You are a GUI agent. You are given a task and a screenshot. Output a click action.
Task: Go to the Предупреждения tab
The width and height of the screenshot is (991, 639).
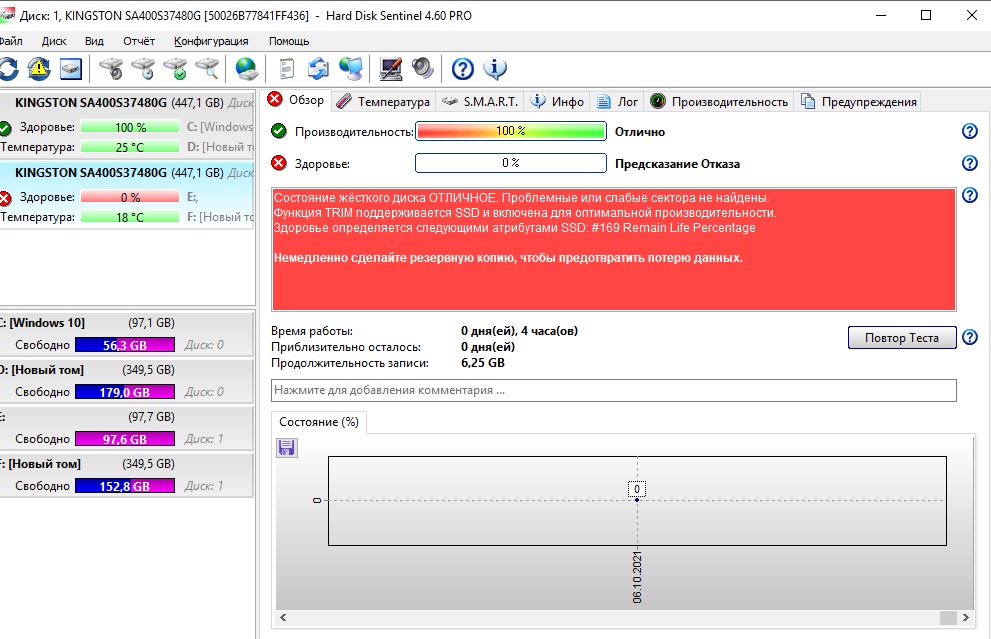tap(858, 102)
